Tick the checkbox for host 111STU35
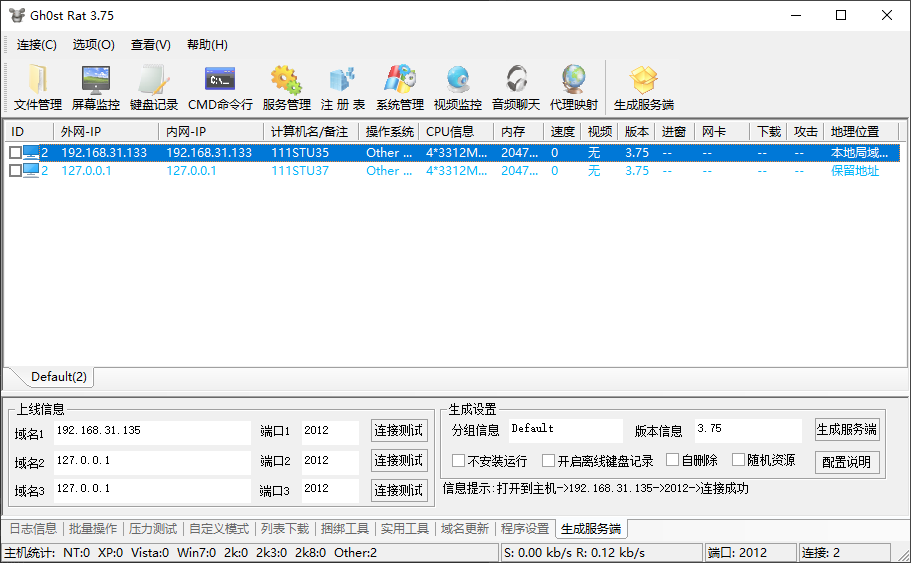This screenshot has width=911, height=563. click(x=16, y=153)
